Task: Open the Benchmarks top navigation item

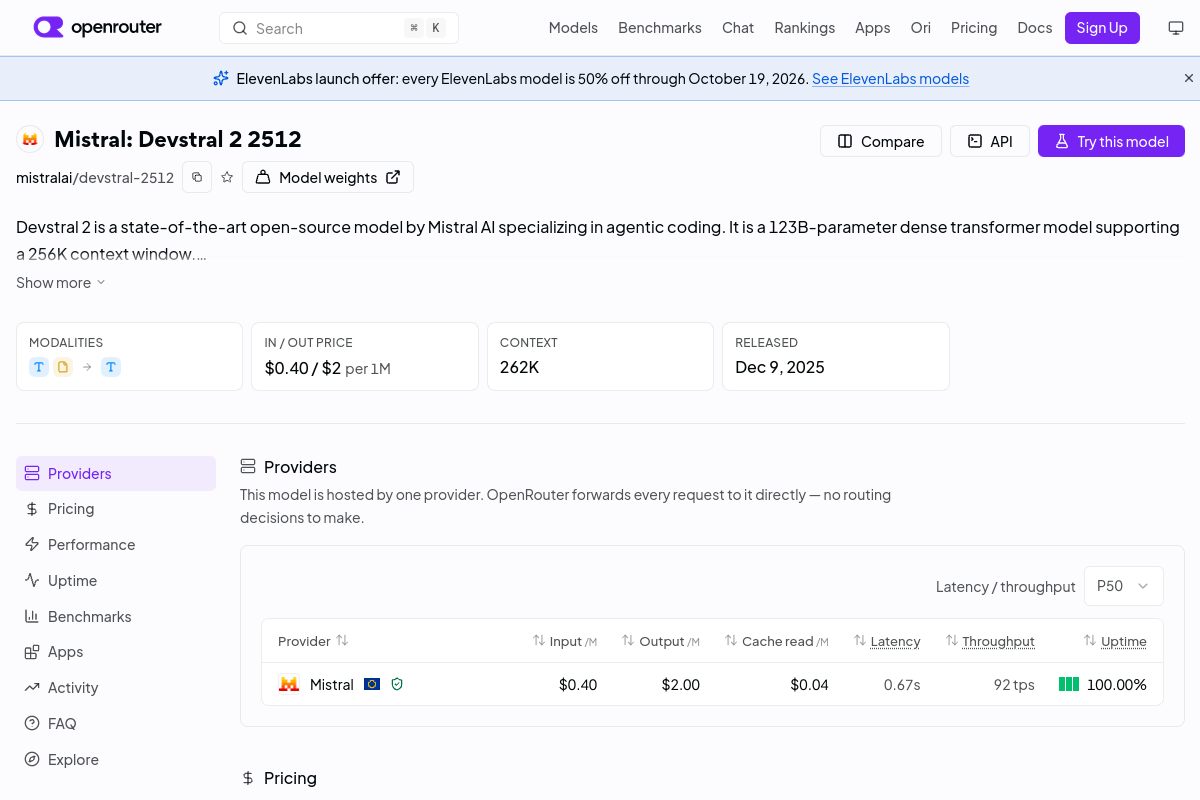Action: [660, 28]
